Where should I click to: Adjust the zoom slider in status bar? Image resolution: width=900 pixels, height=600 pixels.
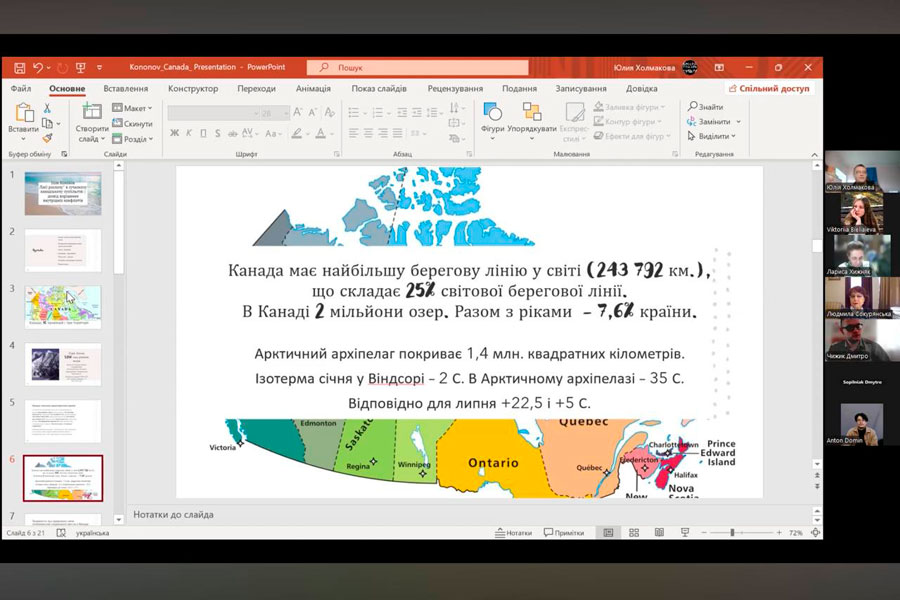pyautogui.click(x=732, y=533)
